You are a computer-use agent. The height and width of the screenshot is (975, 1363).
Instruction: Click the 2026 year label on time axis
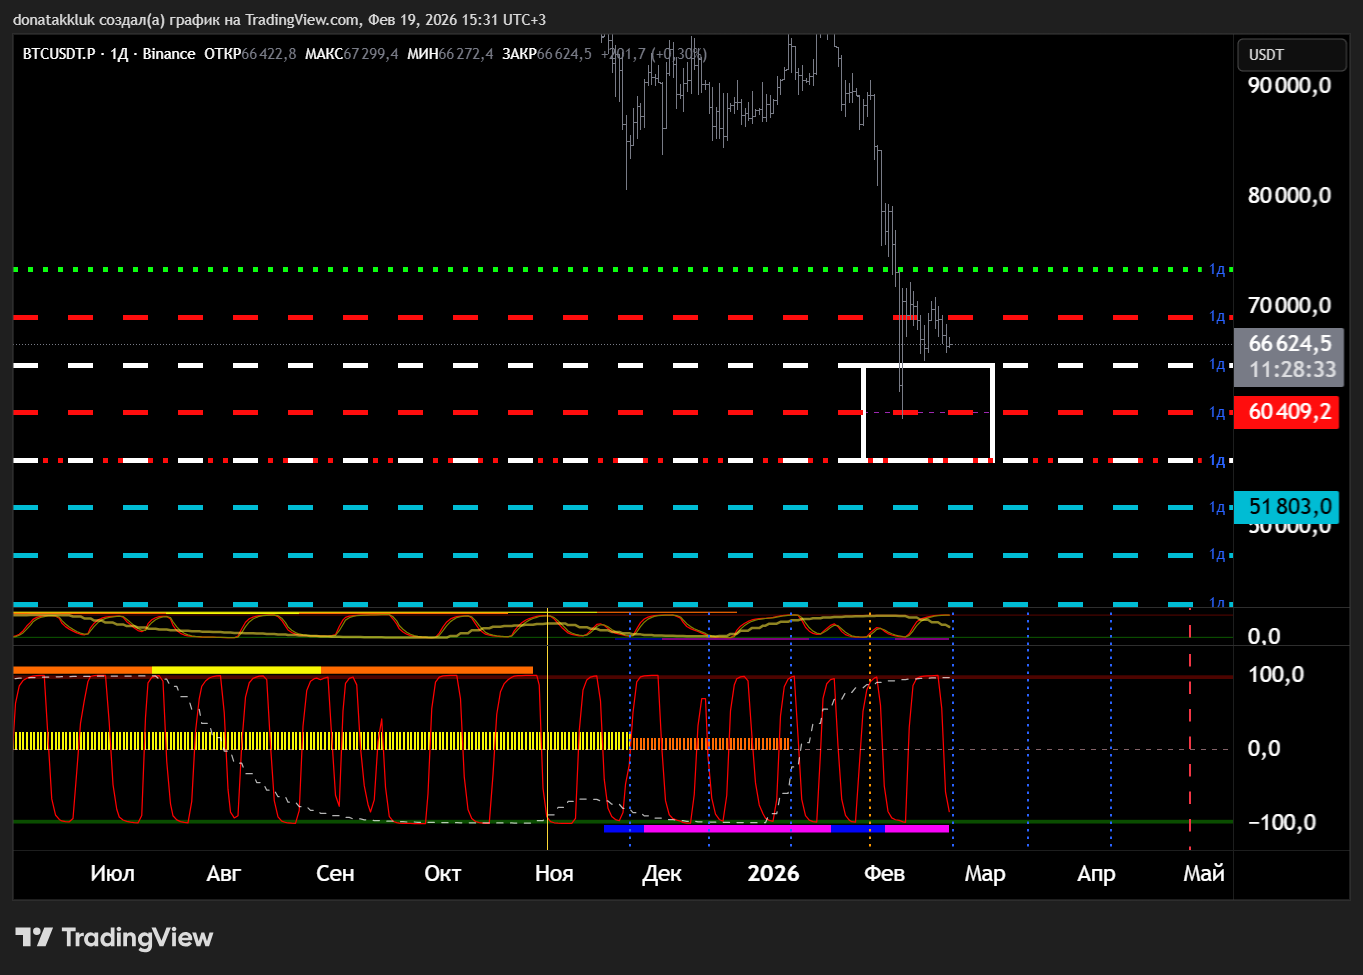[x=773, y=874]
